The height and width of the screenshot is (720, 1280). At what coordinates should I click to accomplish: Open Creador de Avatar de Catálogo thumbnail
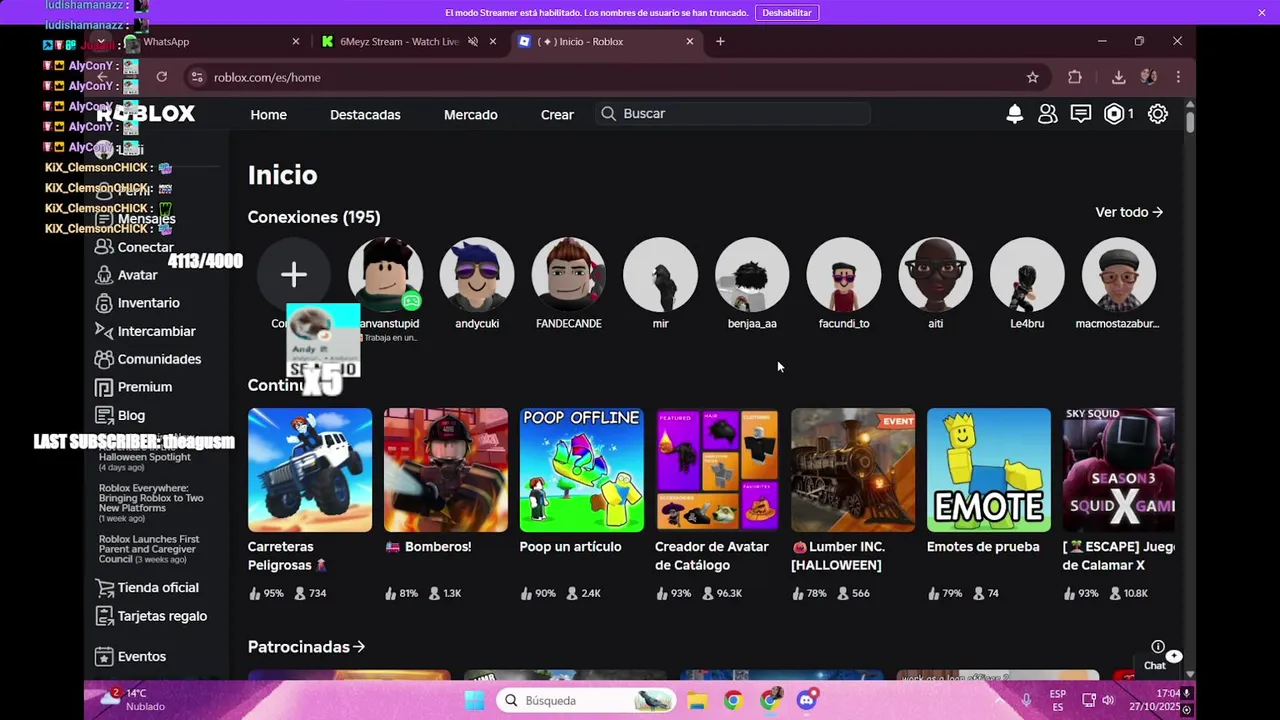pyautogui.click(x=717, y=470)
